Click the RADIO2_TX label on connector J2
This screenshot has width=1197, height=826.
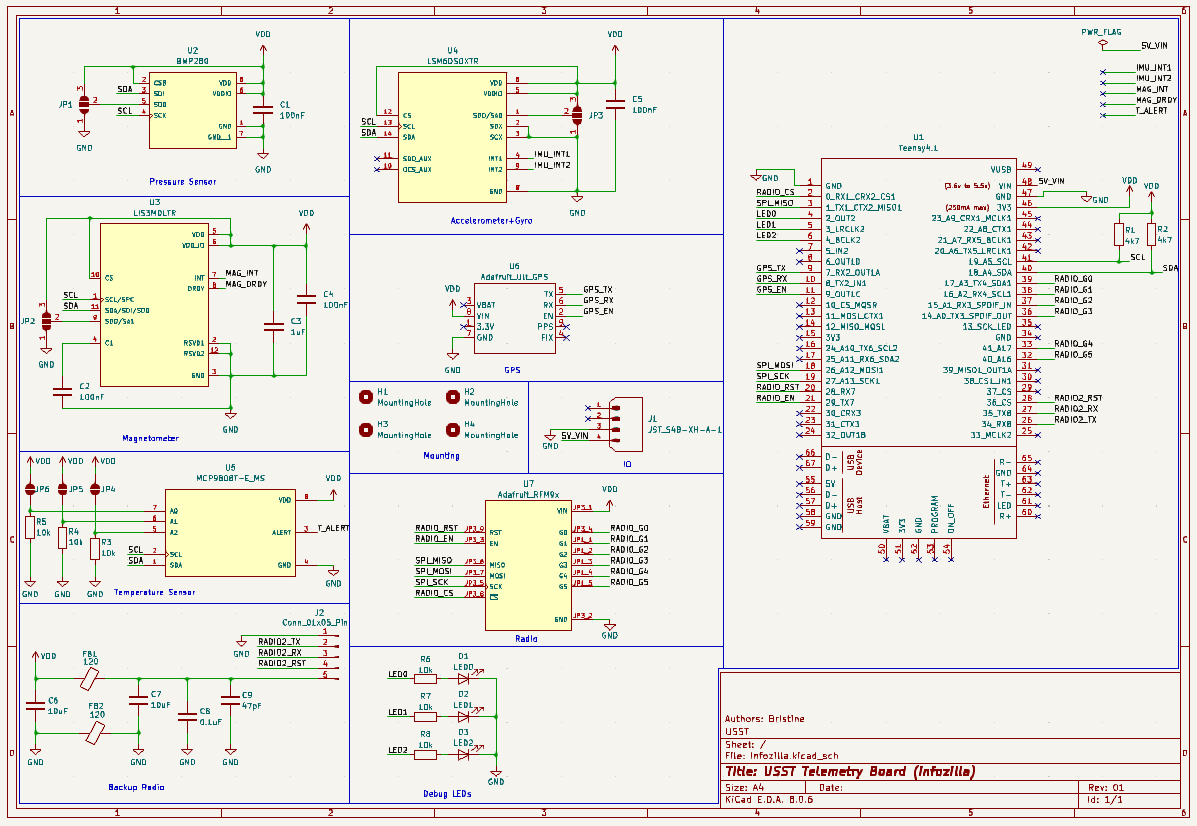(x=279, y=642)
